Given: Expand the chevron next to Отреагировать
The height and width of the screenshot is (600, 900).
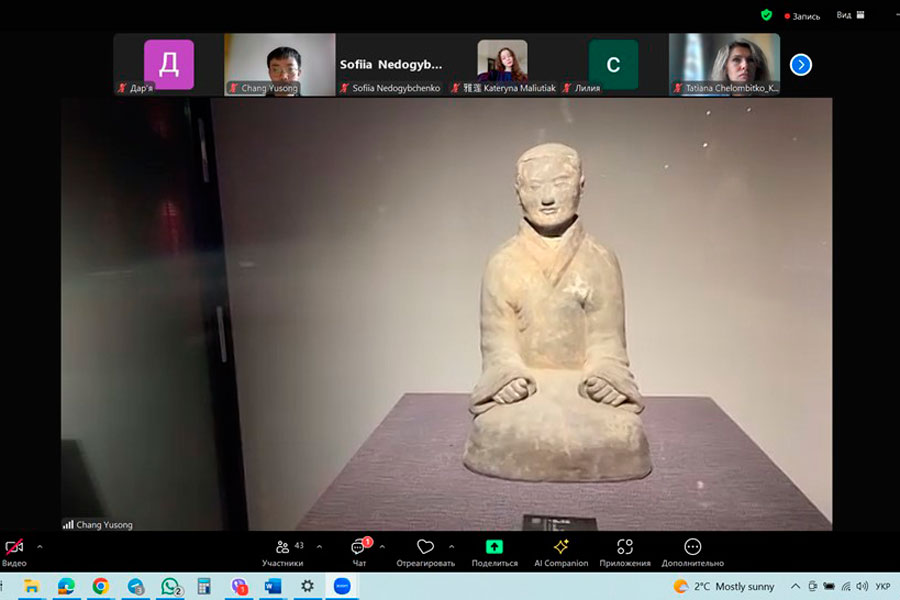Looking at the screenshot, I should tap(451, 546).
